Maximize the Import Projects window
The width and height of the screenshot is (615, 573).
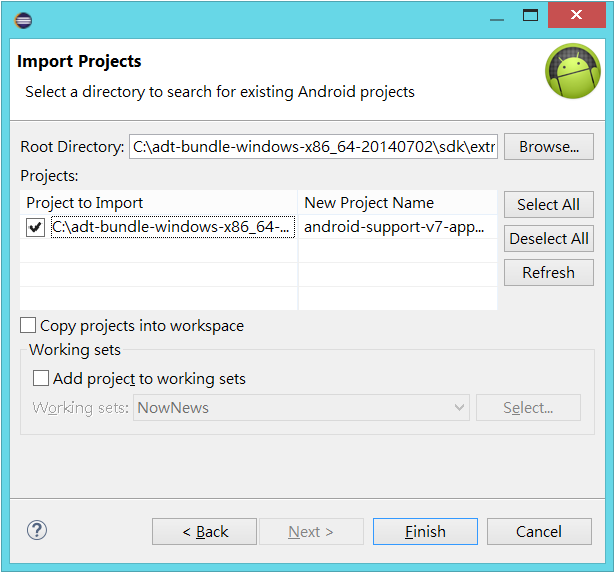(530, 16)
